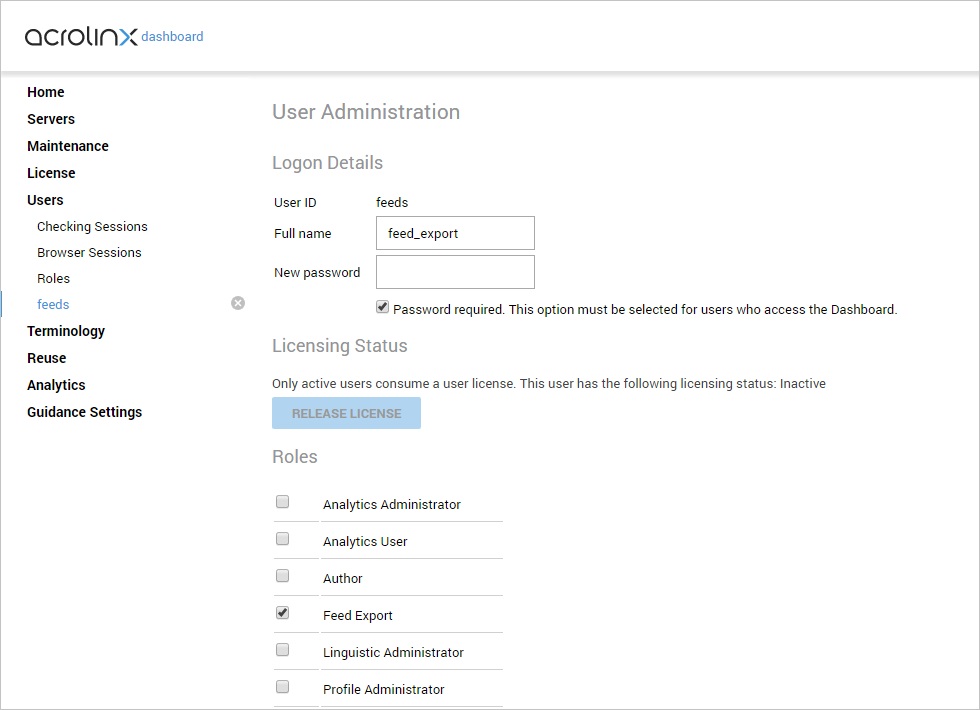Click the Full name input field
This screenshot has height=710, width=980.
click(455, 233)
